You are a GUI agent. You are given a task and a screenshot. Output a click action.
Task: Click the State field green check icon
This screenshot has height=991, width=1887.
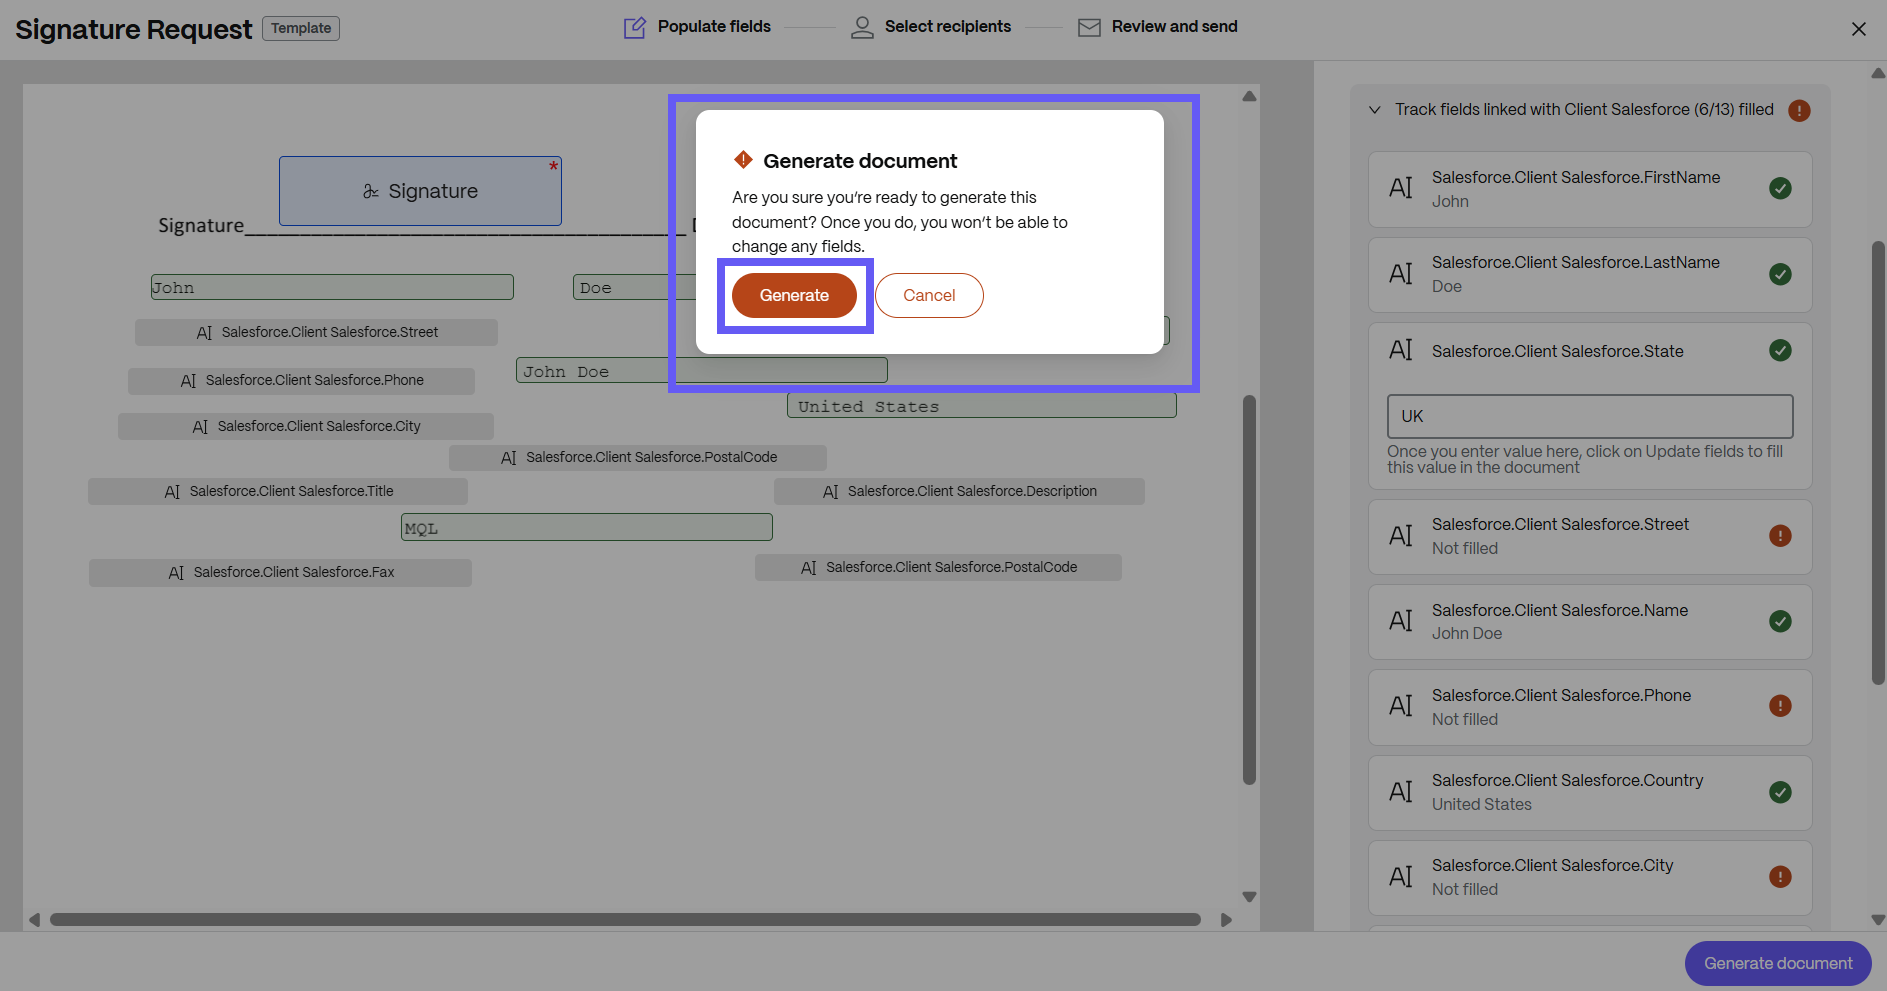pyautogui.click(x=1780, y=350)
